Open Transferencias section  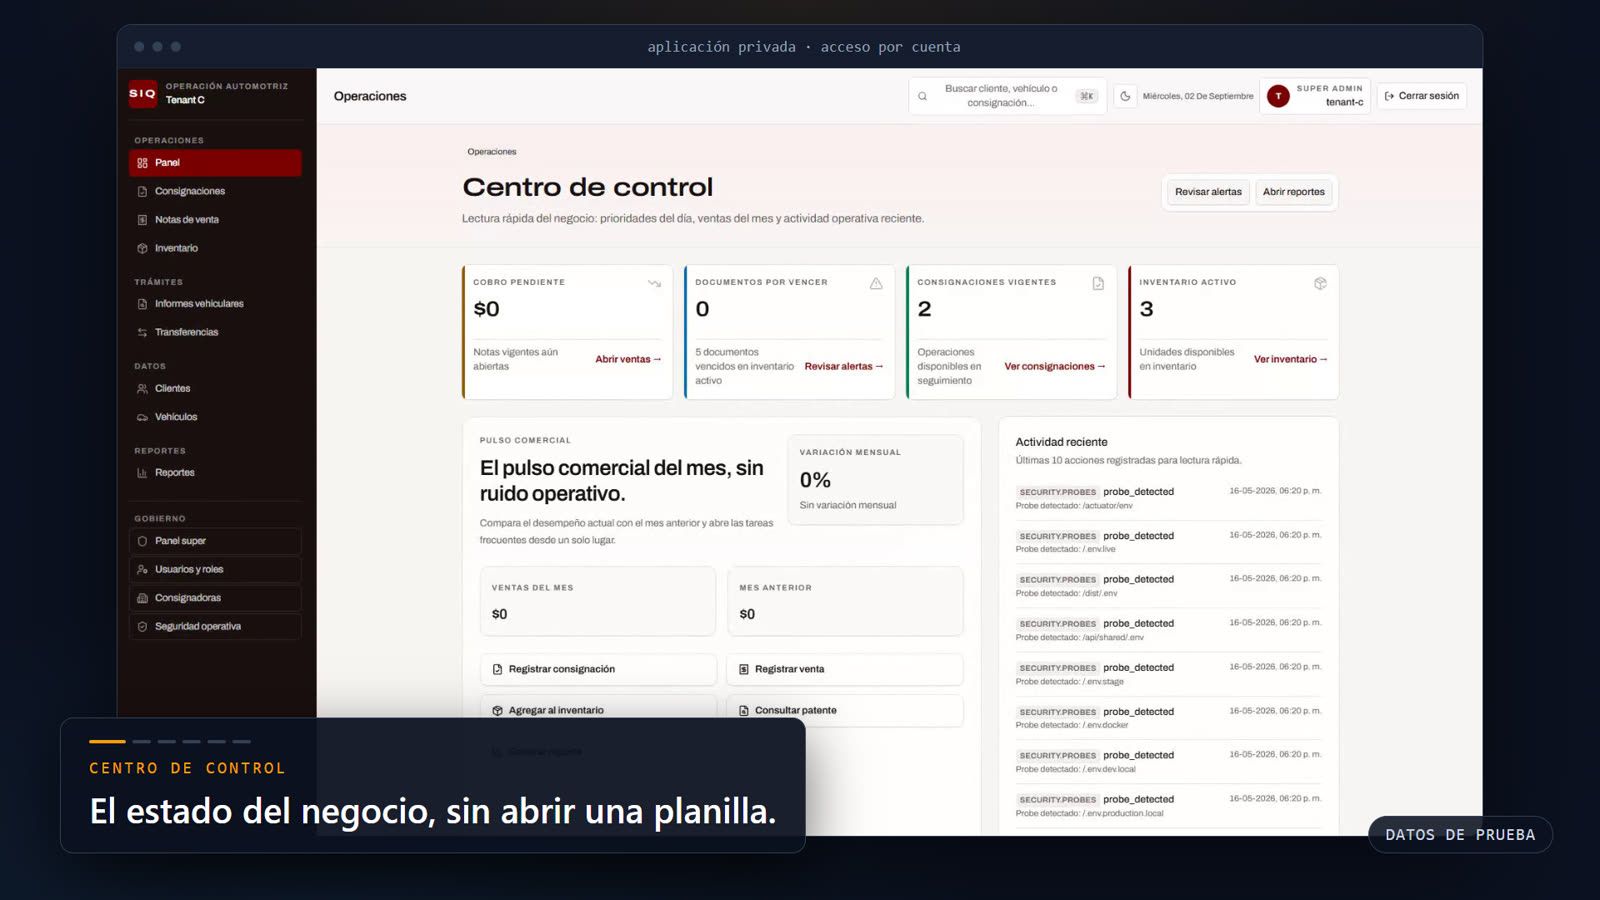[x=215, y=332]
